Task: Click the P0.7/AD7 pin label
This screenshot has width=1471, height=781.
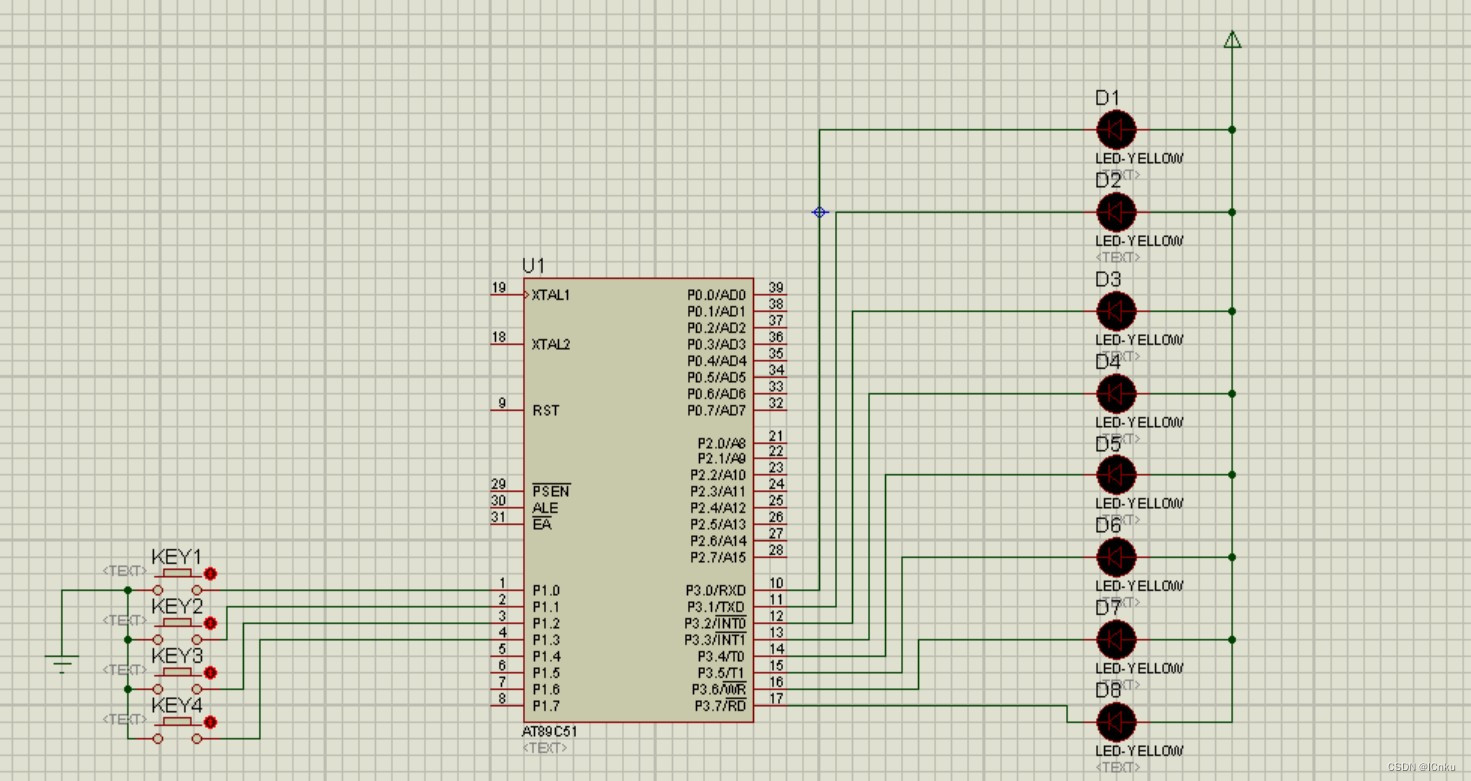Action: [x=716, y=410]
